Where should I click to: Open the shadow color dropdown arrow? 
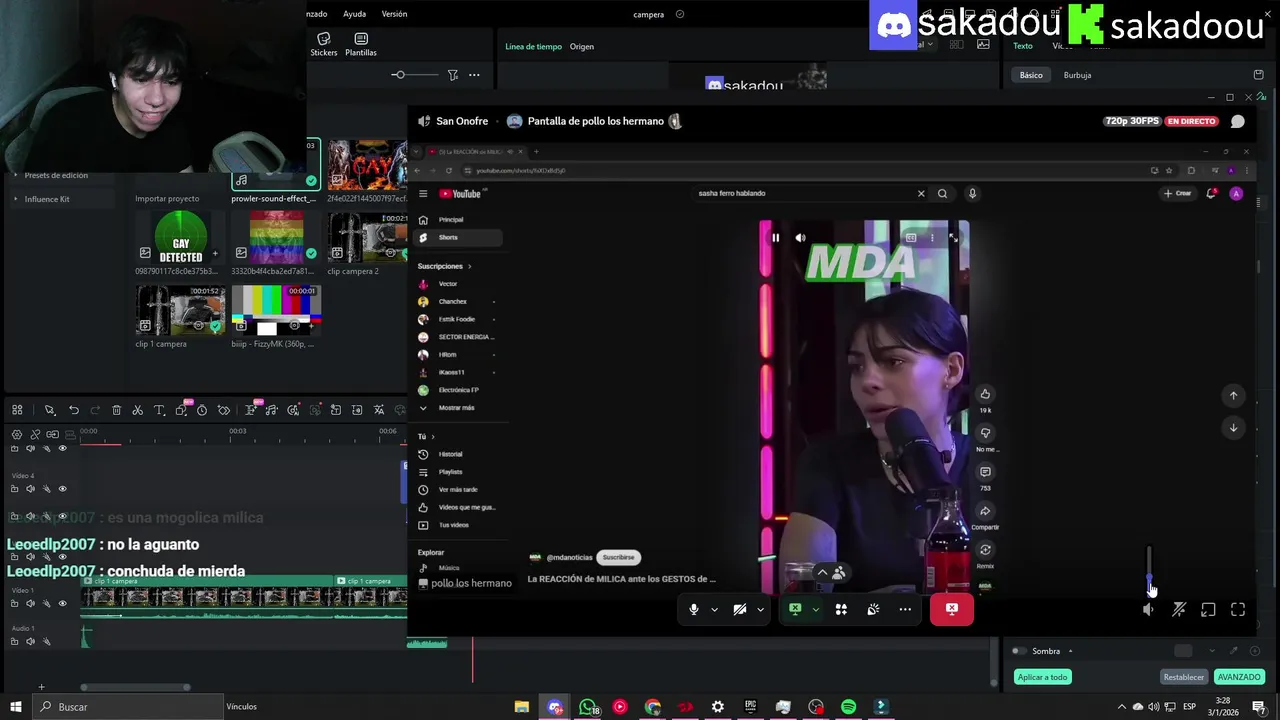1212,651
